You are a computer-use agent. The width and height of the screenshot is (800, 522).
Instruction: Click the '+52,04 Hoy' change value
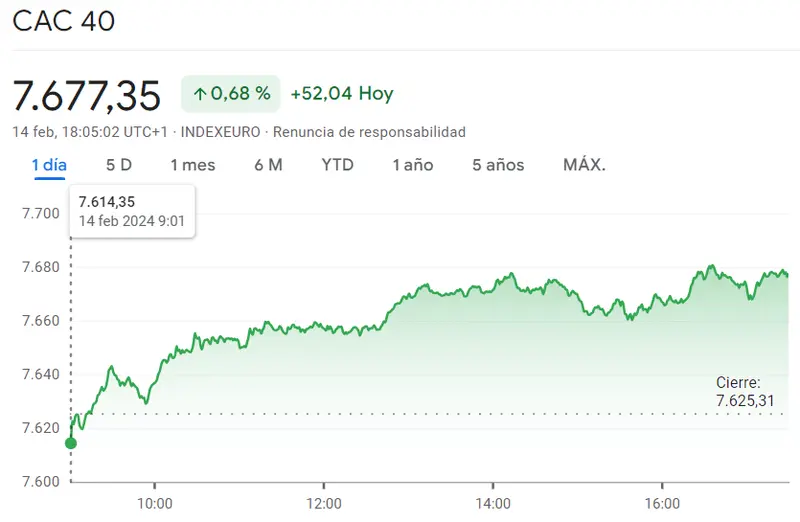tap(342, 94)
